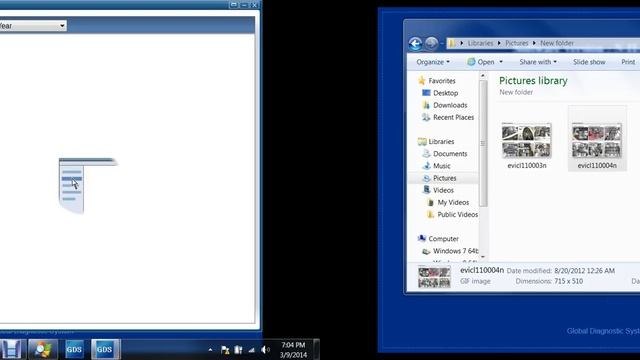640x360 pixels.
Task: Open Recent Places in navigation pane
Action: pos(453,118)
